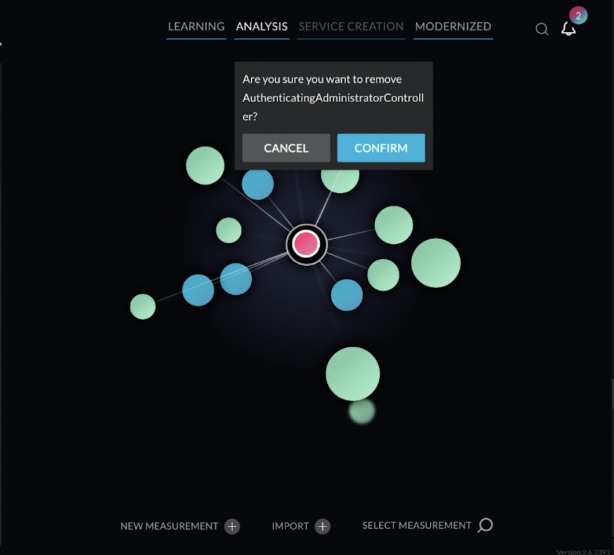The width and height of the screenshot is (614, 555).
Task: Select the leftmost blue node
Action: click(x=198, y=290)
